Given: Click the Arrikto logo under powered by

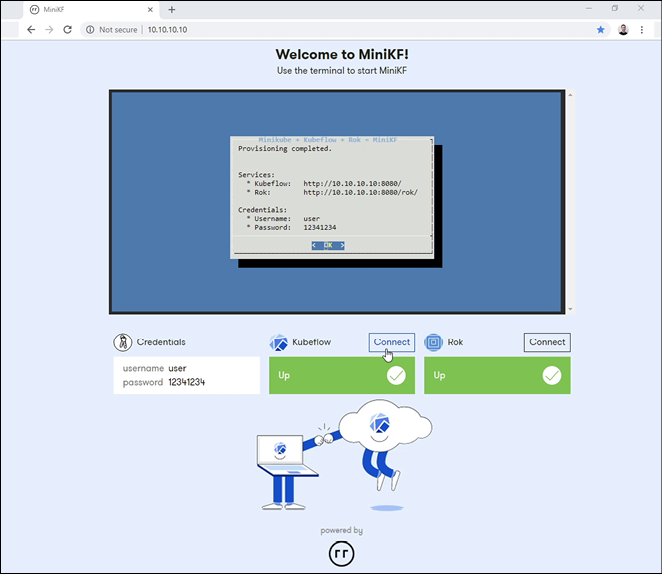Looking at the screenshot, I should click(x=342, y=554).
